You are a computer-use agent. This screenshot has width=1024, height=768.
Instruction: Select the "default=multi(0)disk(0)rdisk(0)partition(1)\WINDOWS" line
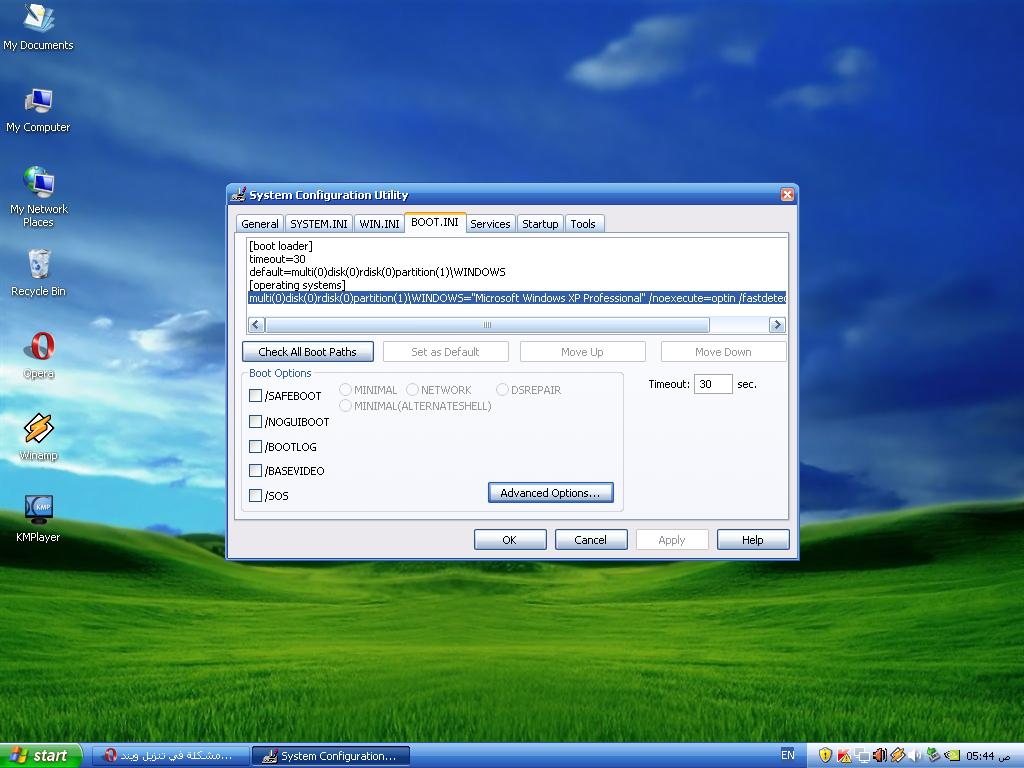tap(377, 272)
